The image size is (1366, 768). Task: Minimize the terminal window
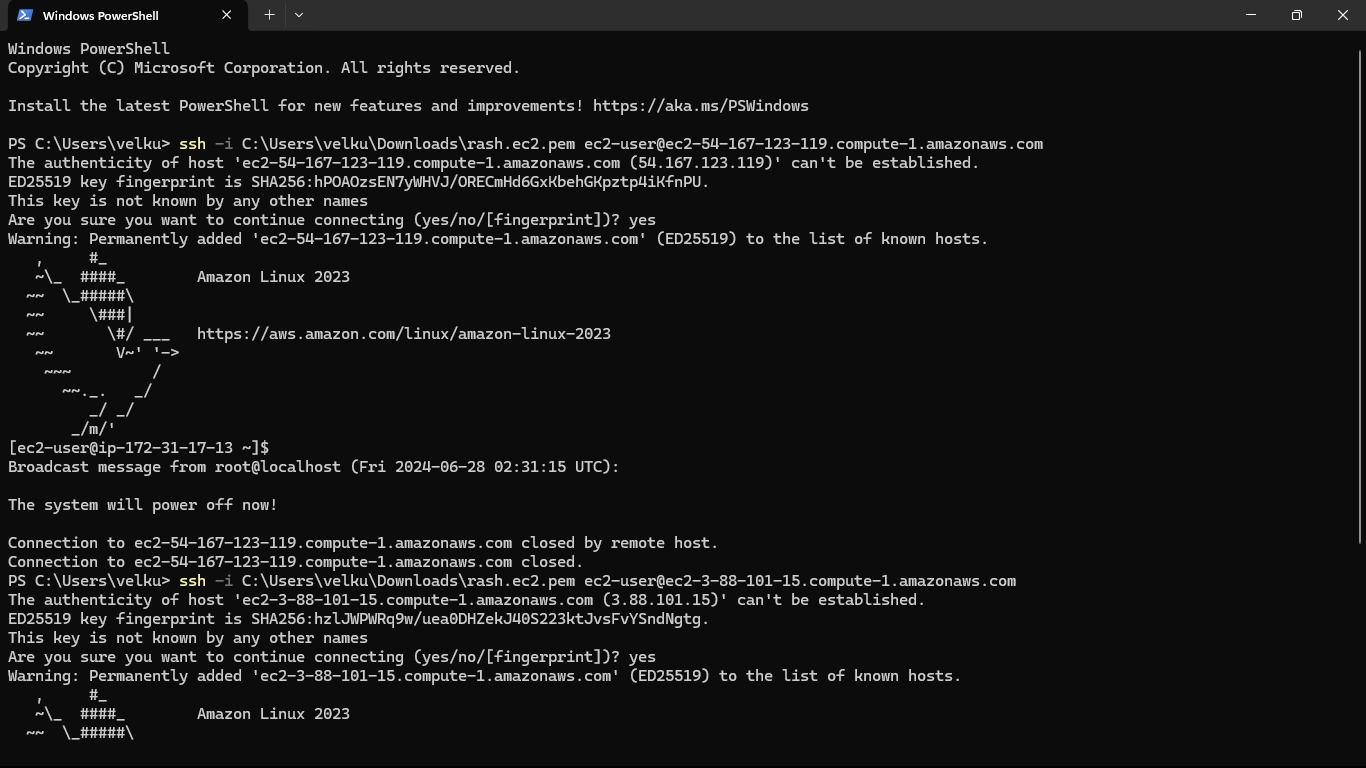coord(1250,15)
